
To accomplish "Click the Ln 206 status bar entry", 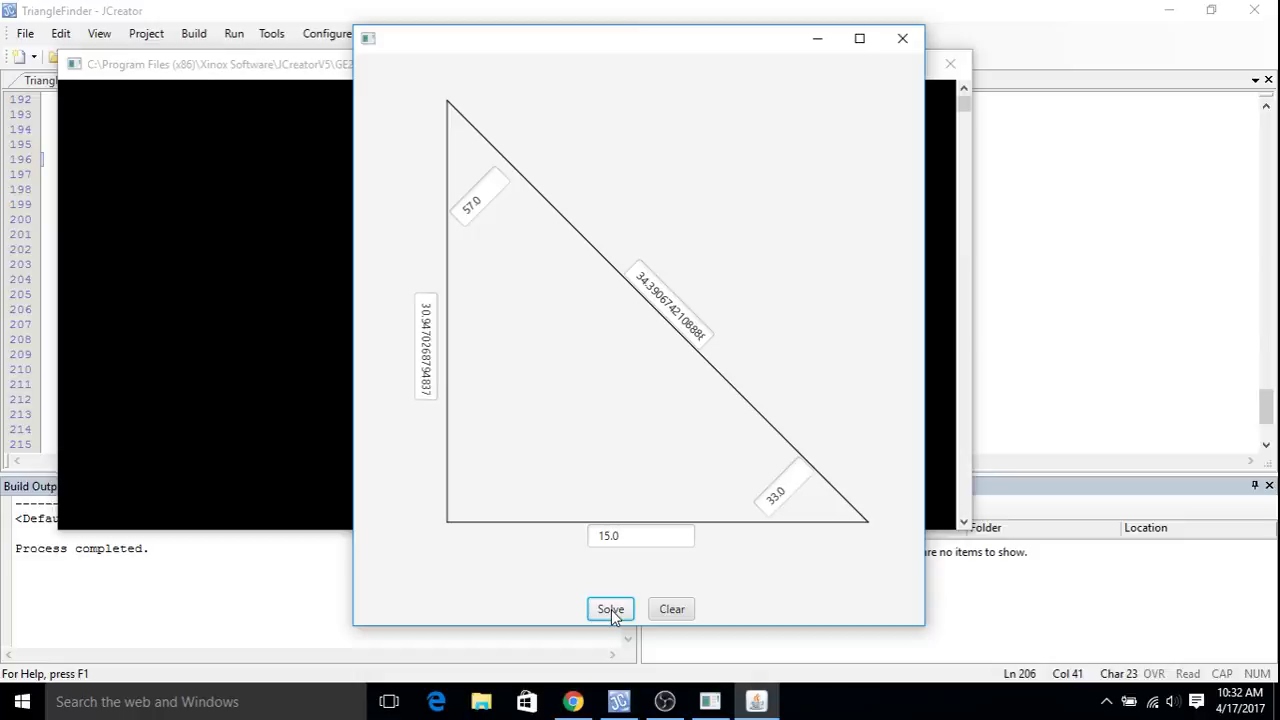I will click(1020, 674).
